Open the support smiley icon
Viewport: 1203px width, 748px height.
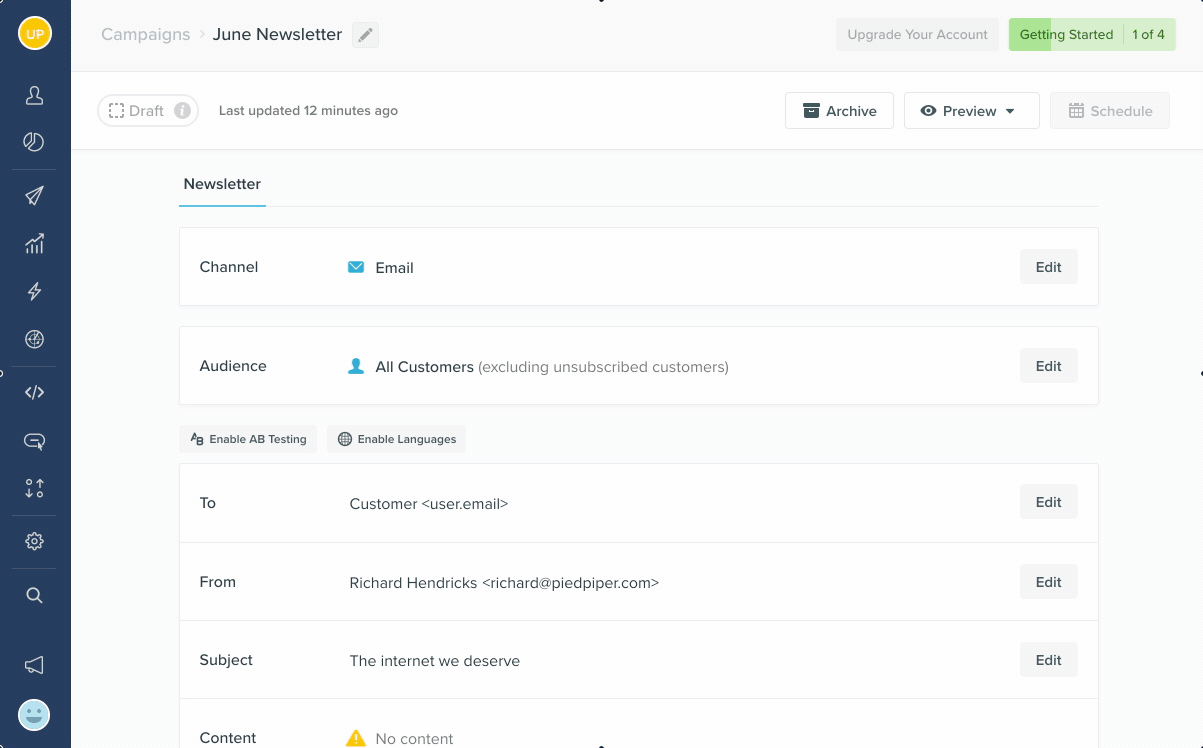[x=33, y=714]
